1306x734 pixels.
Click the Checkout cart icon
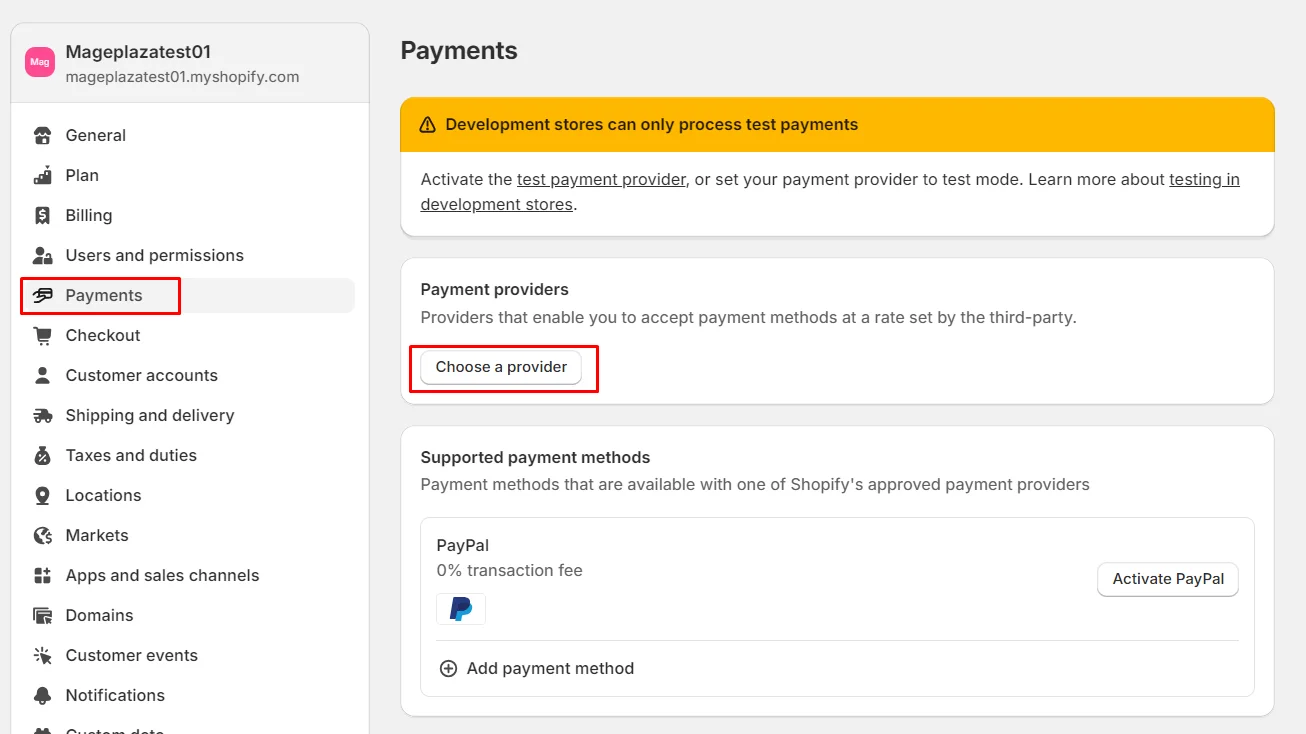coord(42,335)
